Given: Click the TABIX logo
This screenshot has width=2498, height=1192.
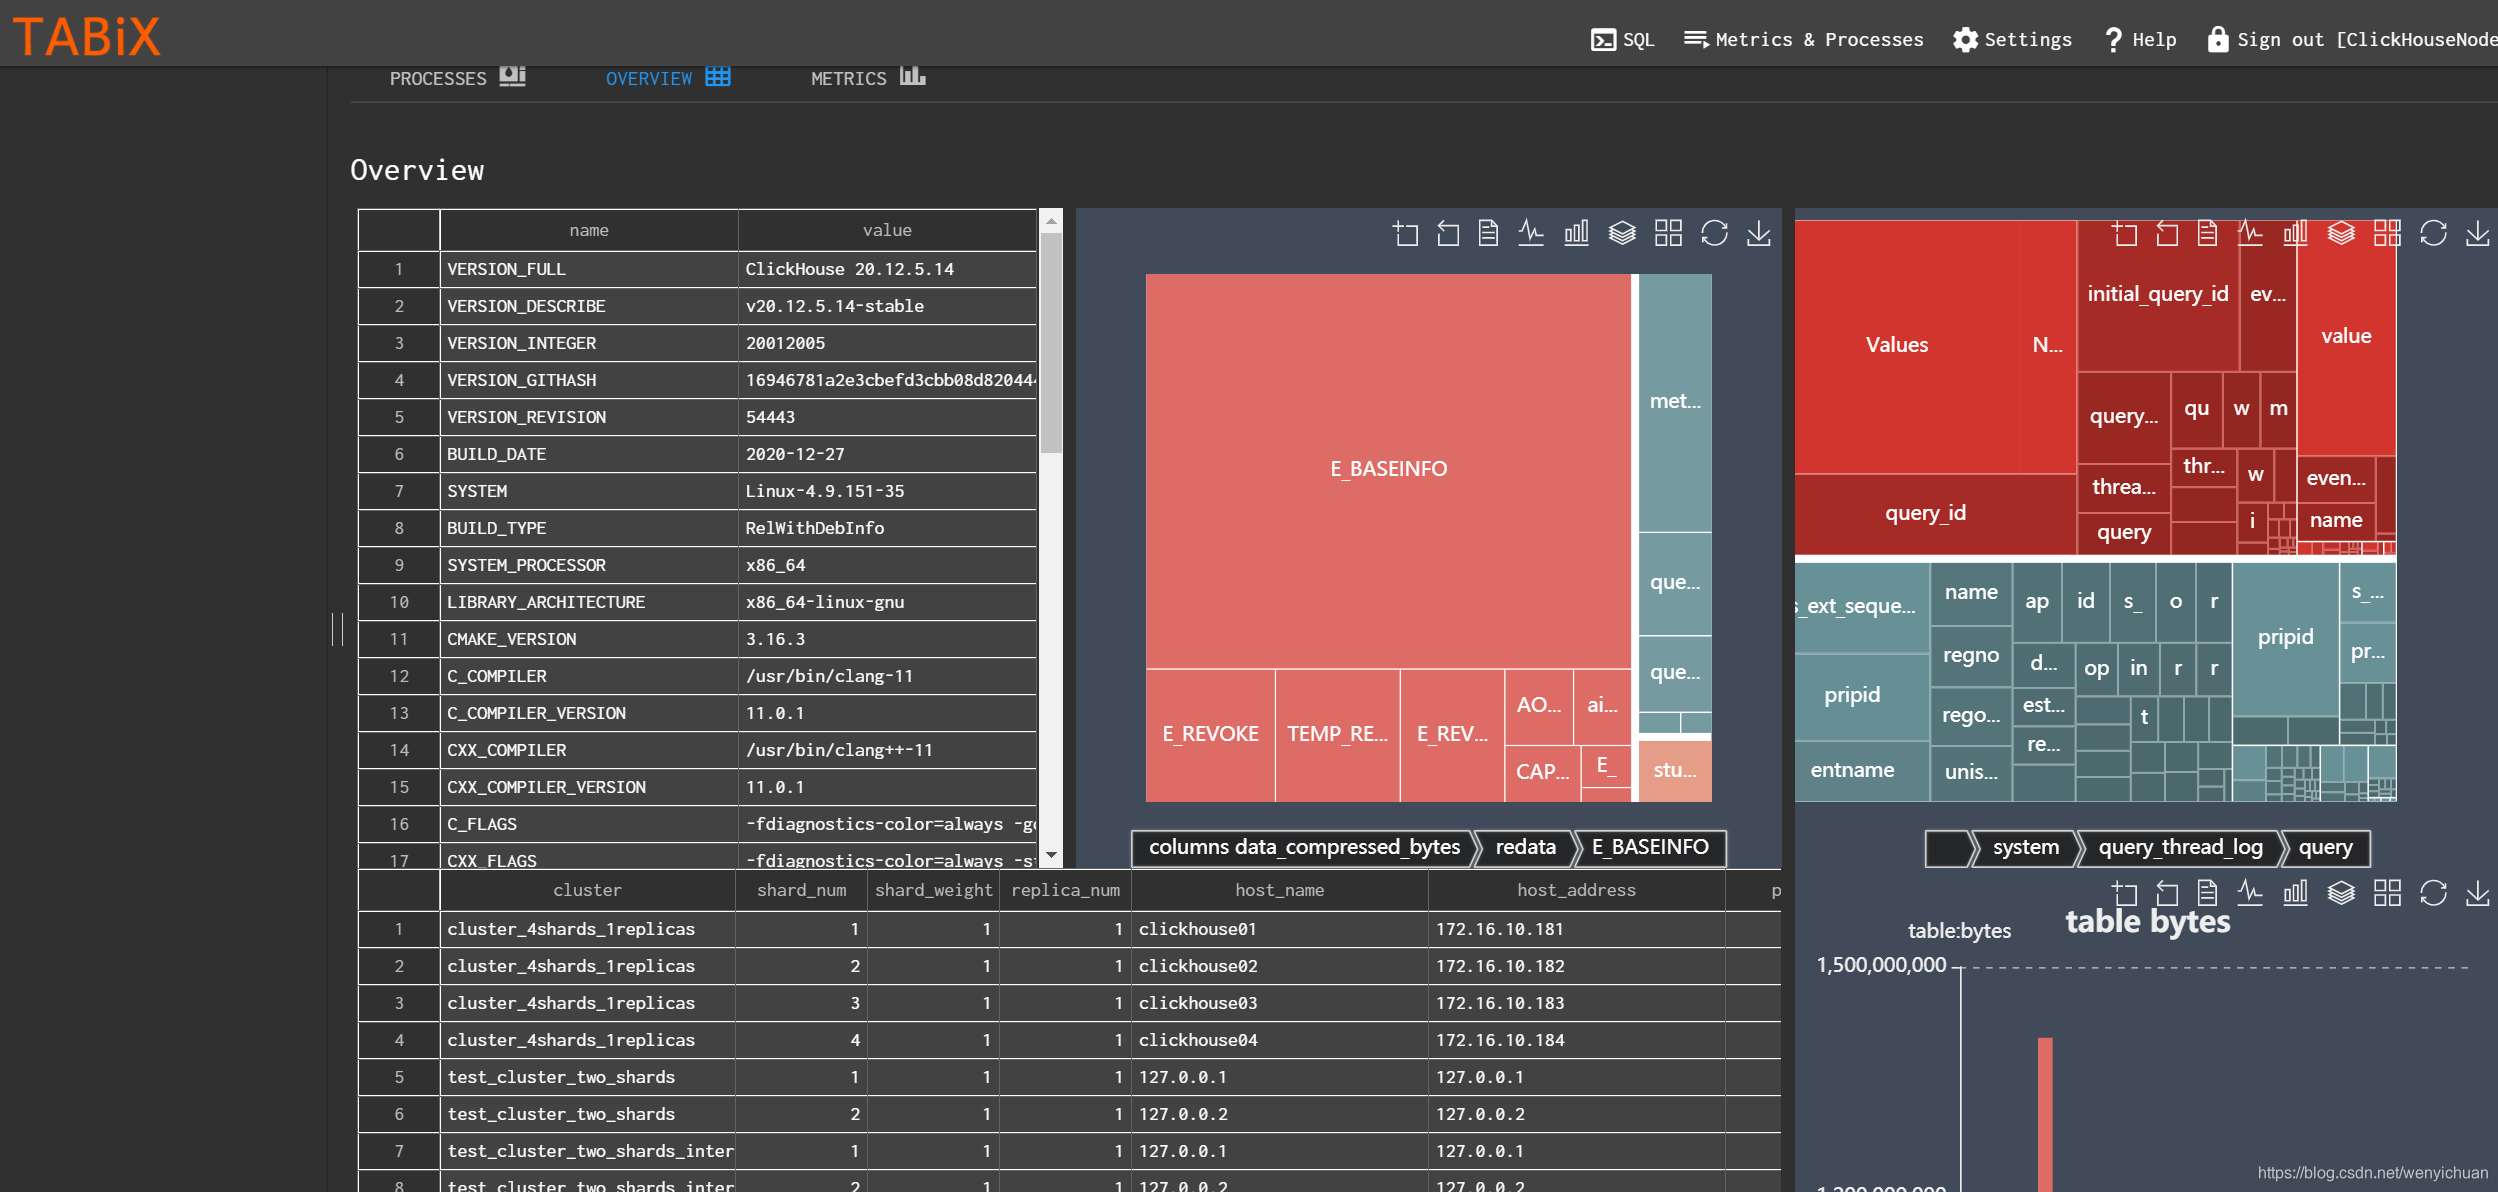Looking at the screenshot, I should (86, 37).
